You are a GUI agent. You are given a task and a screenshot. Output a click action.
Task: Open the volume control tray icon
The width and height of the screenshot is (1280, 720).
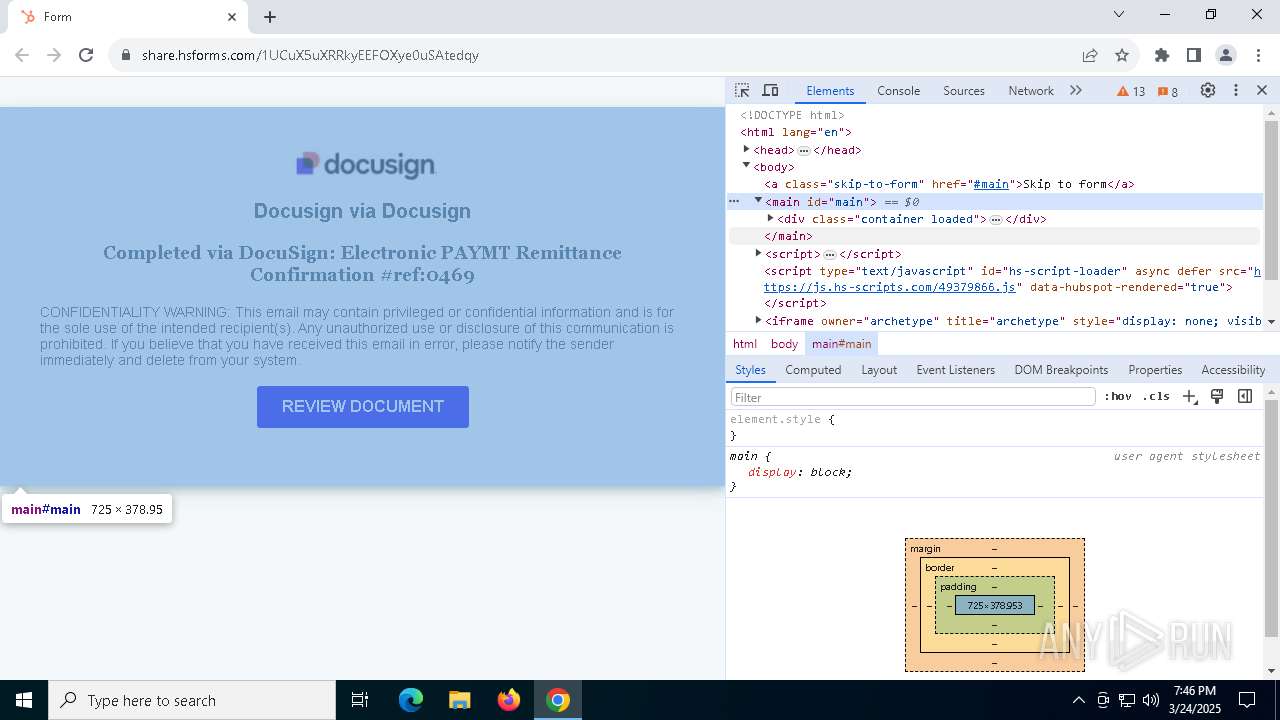(1151, 700)
